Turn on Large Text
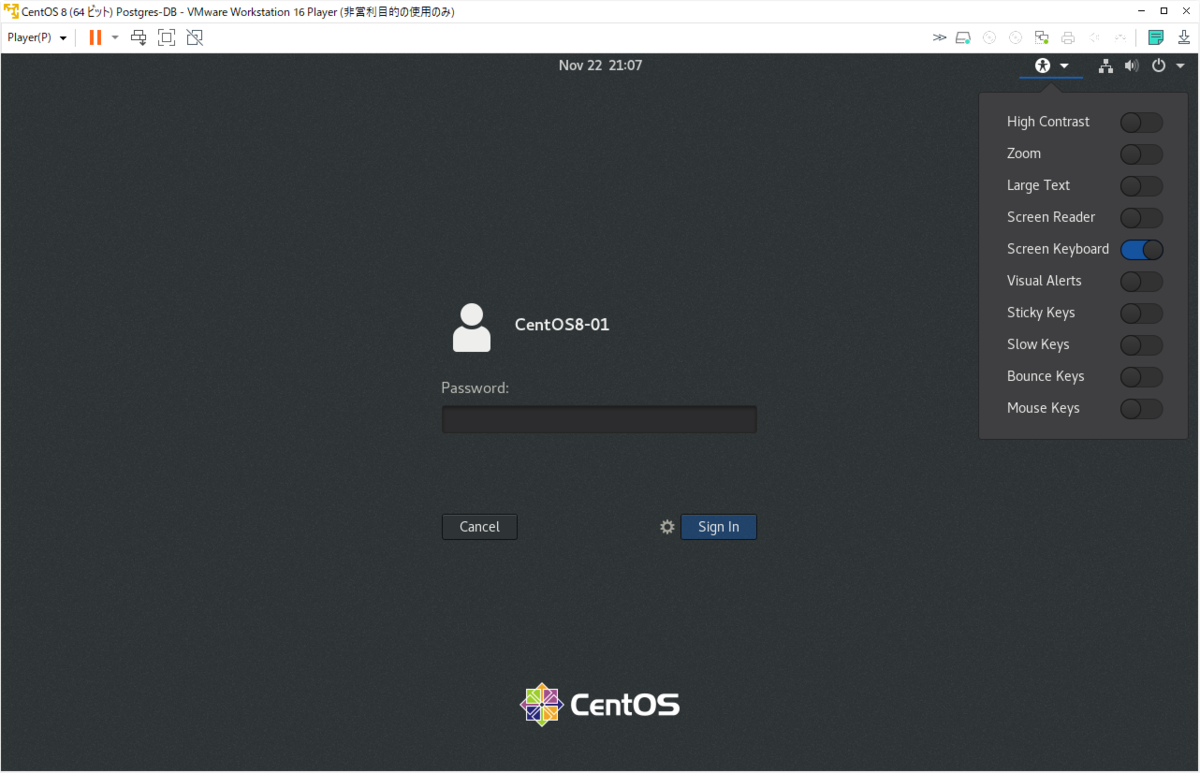 [1141, 186]
